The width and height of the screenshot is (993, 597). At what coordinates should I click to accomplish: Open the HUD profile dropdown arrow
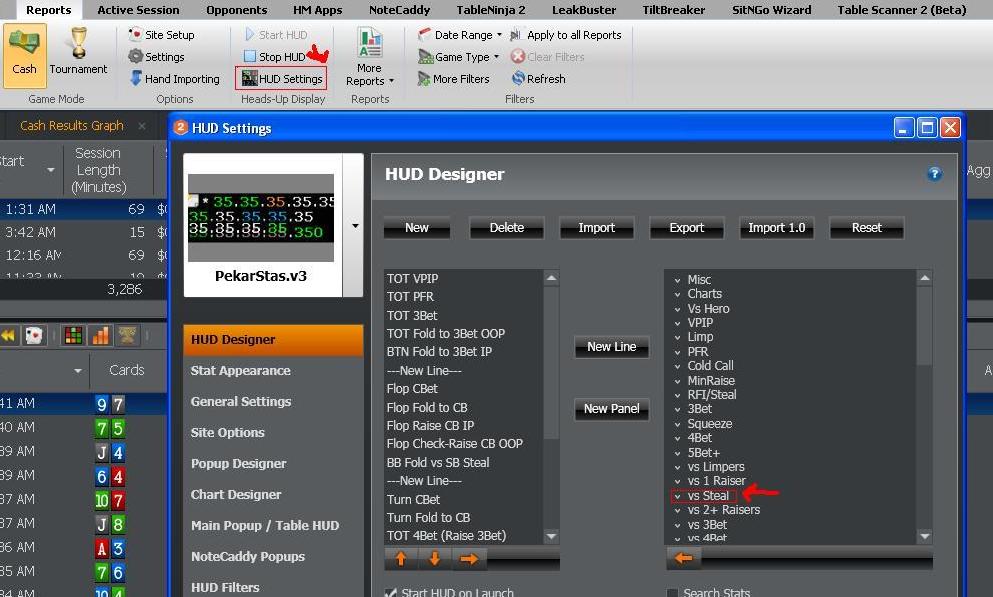click(x=354, y=226)
